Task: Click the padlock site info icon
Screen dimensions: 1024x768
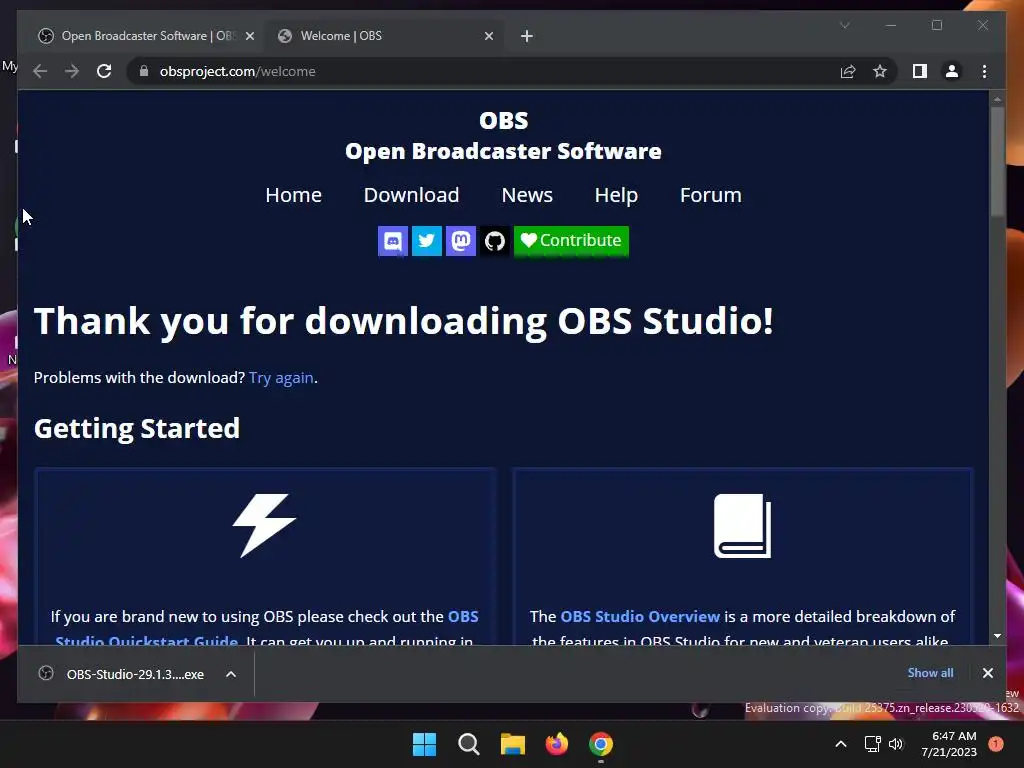Action: [144, 71]
